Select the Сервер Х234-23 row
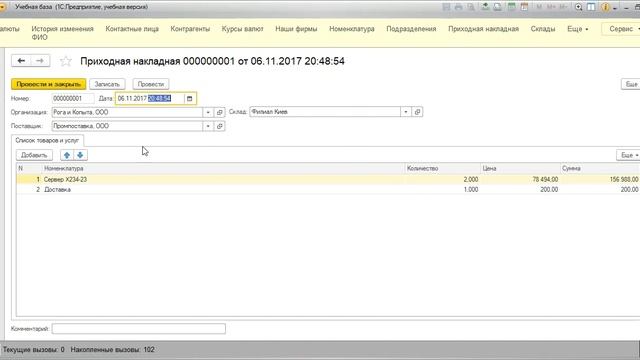 [x=328, y=179]
